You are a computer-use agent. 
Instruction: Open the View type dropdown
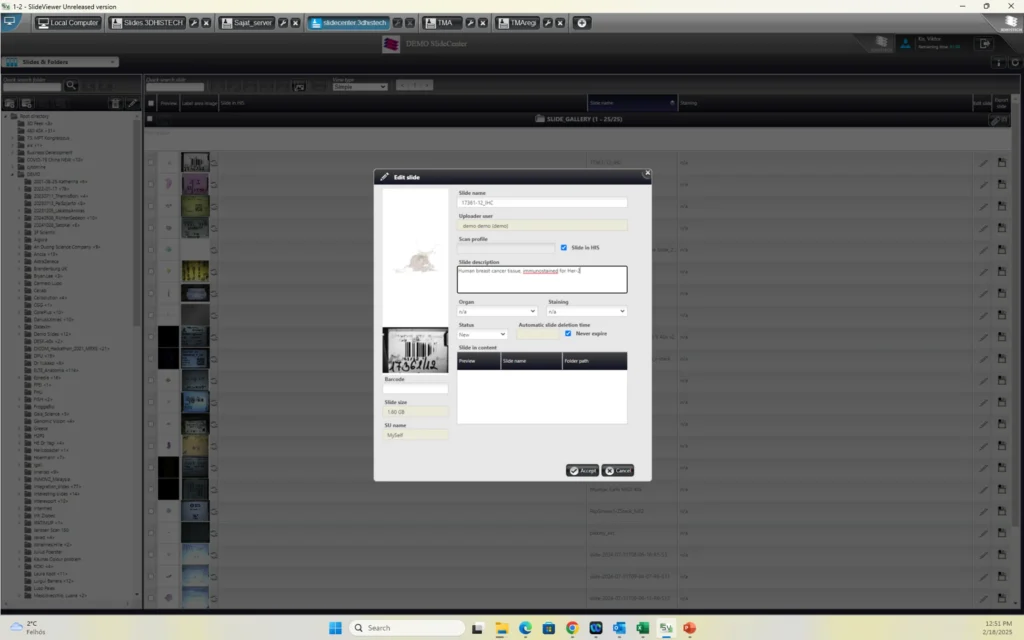point(360,87)
